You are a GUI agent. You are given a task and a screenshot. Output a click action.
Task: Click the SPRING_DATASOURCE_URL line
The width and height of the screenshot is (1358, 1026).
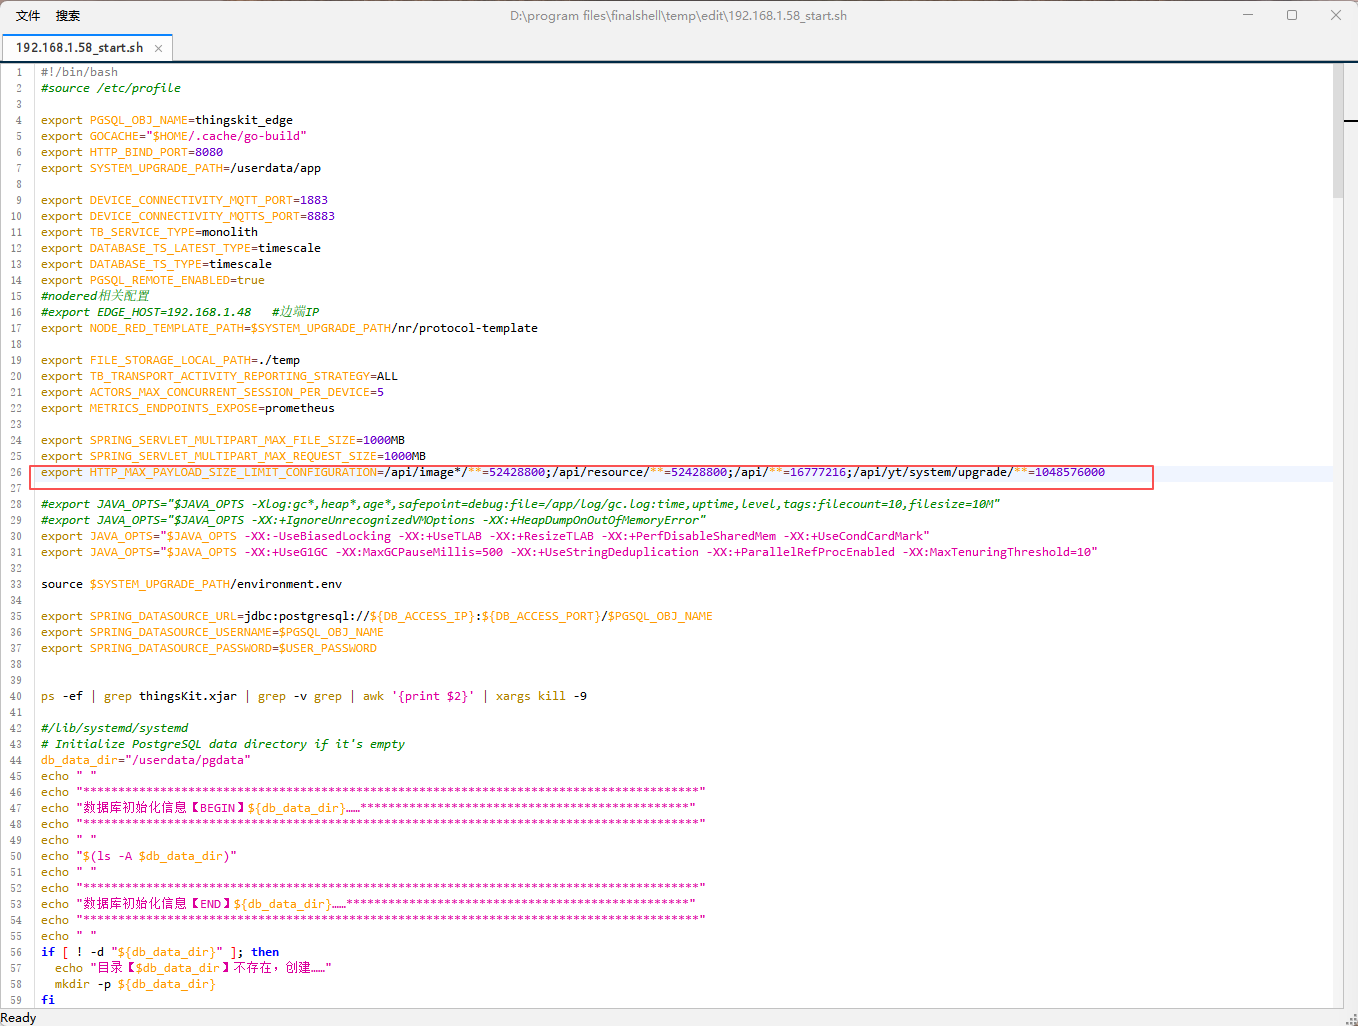tap(377, 616)
